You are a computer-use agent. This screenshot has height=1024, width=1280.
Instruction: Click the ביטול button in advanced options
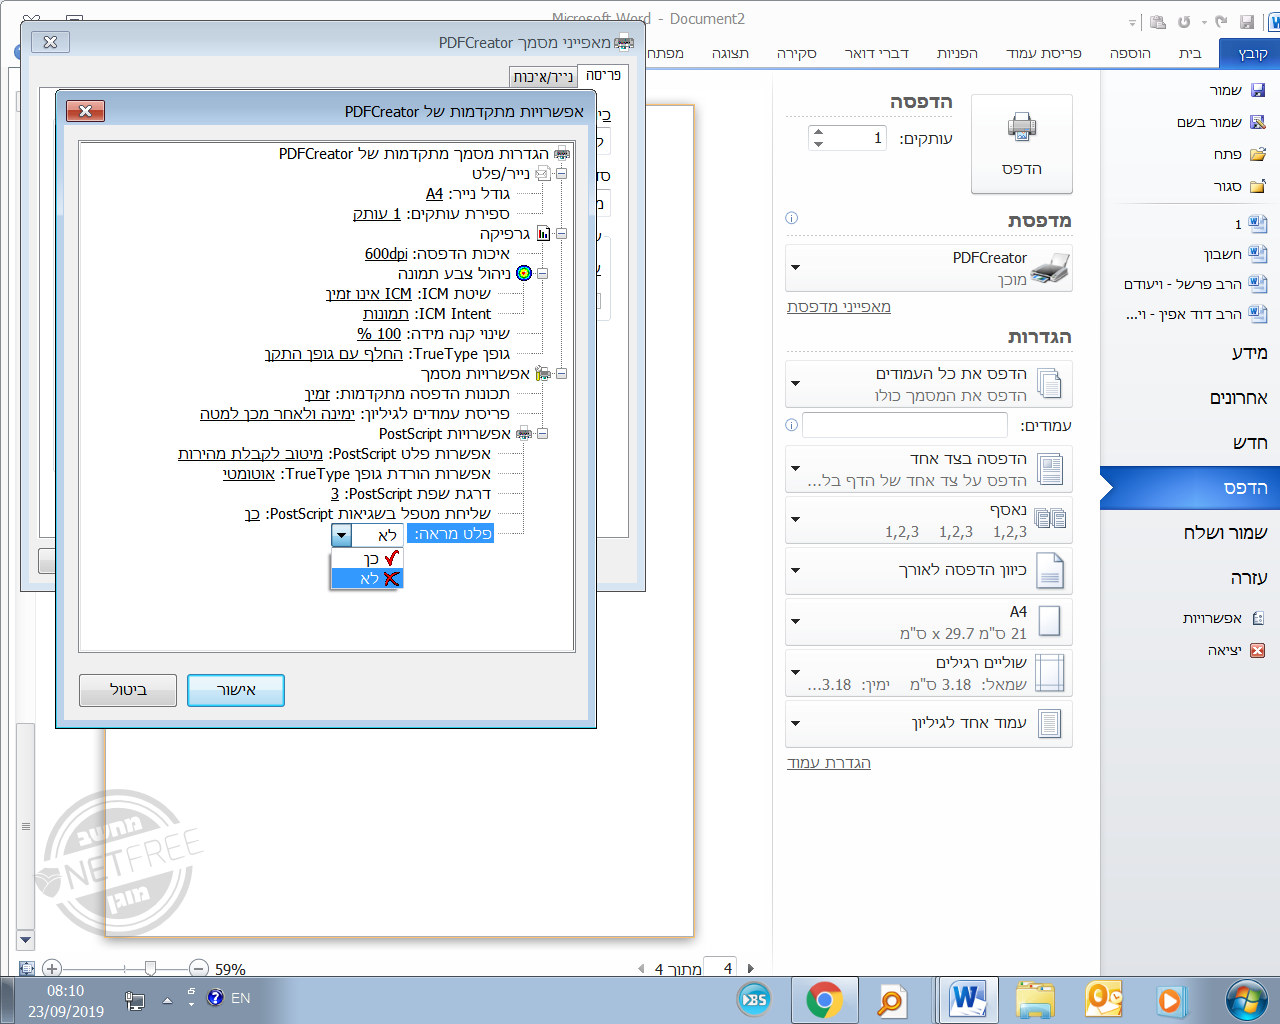[128, 690]
